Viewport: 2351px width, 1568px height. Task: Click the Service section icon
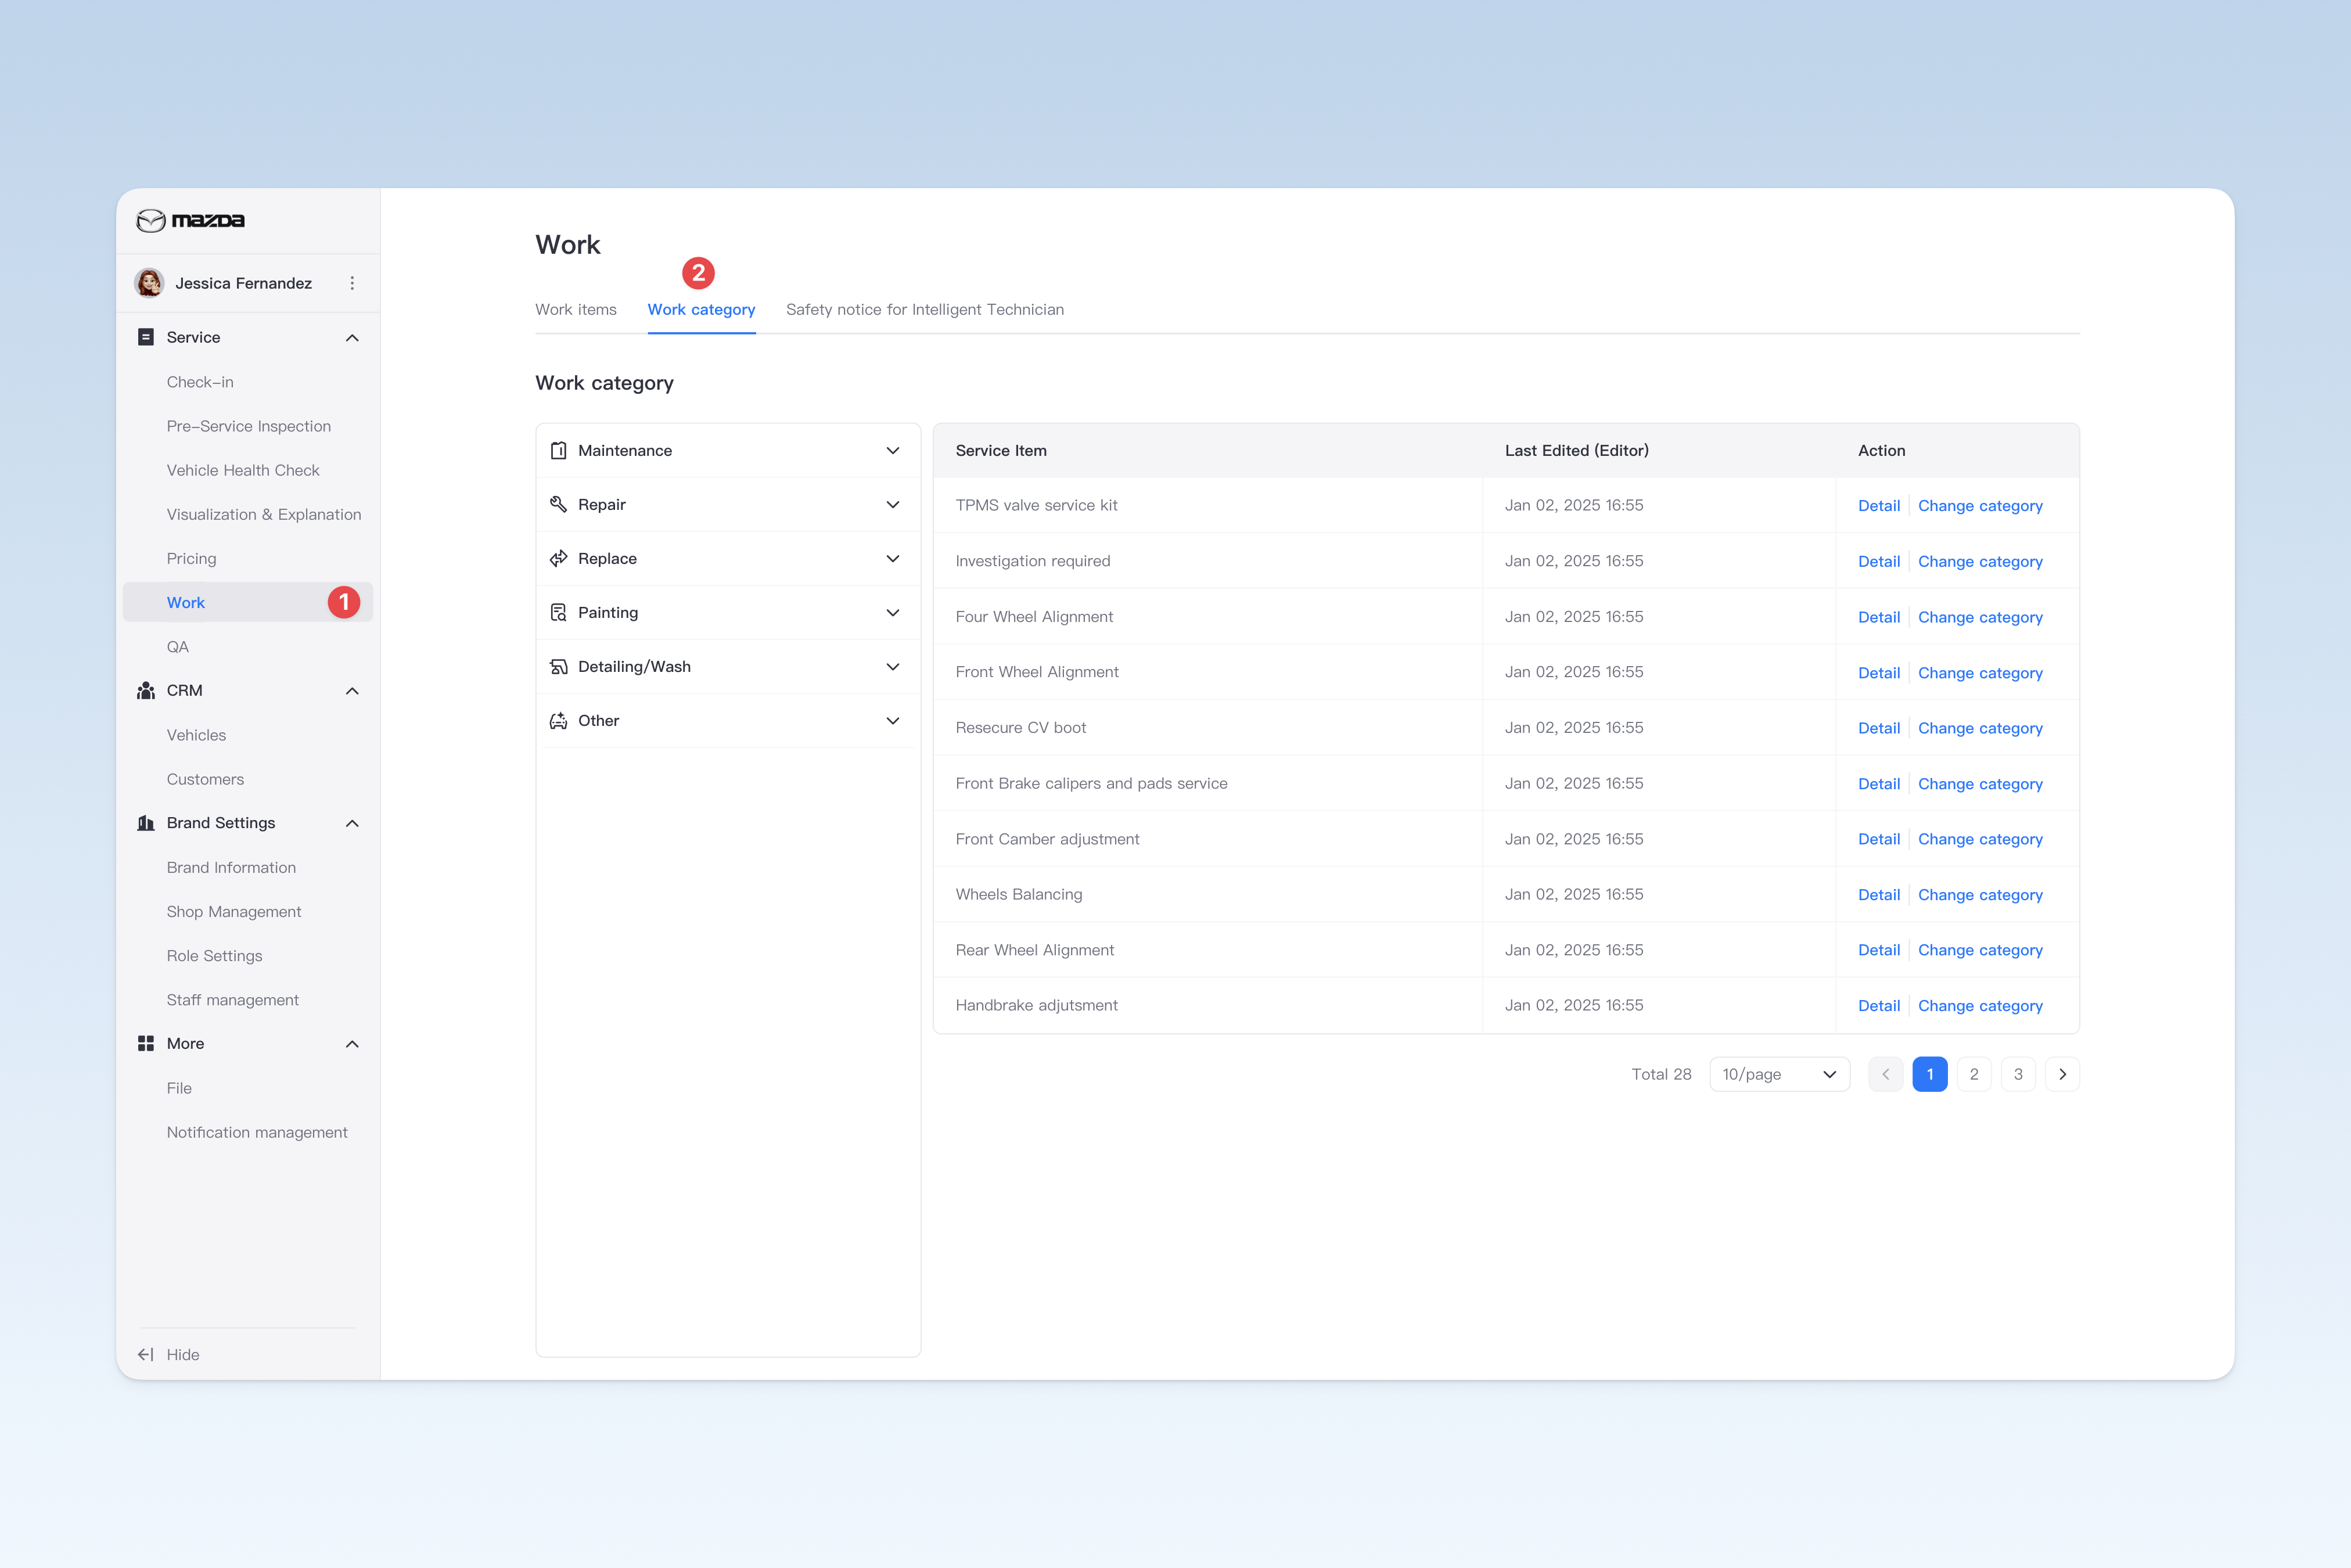(146, 337)
